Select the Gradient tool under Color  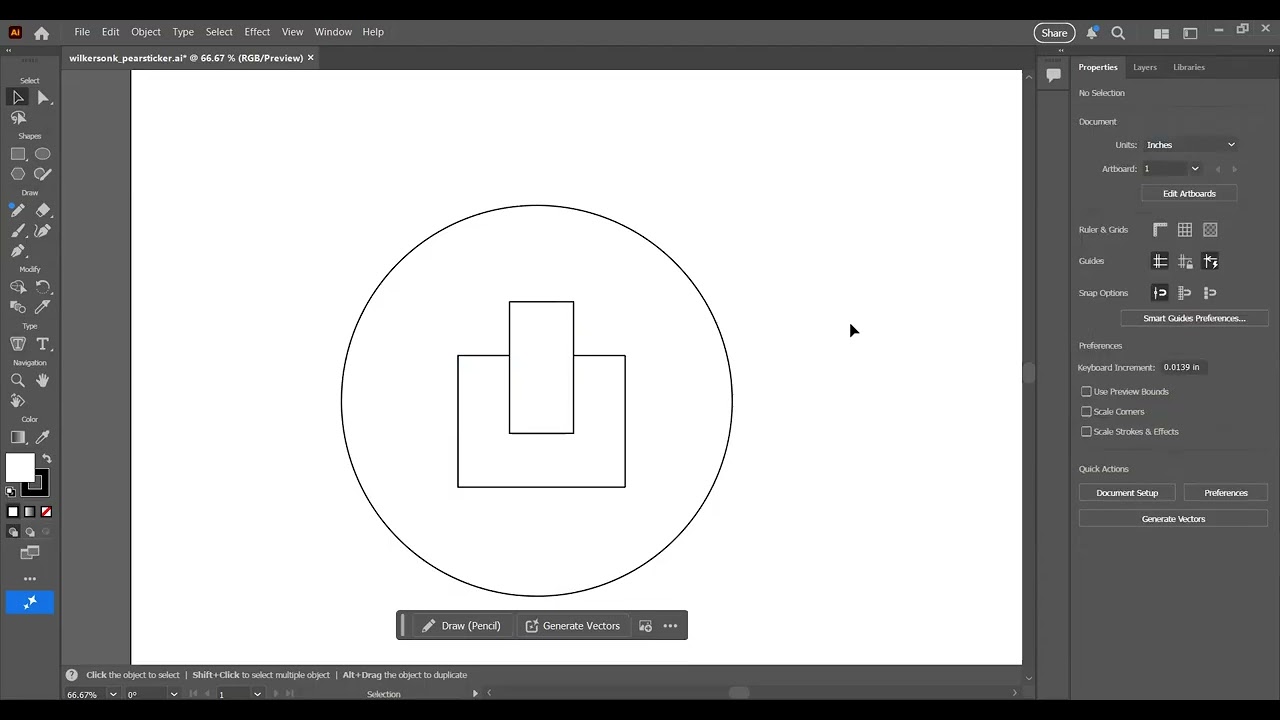tap(18, 437)
